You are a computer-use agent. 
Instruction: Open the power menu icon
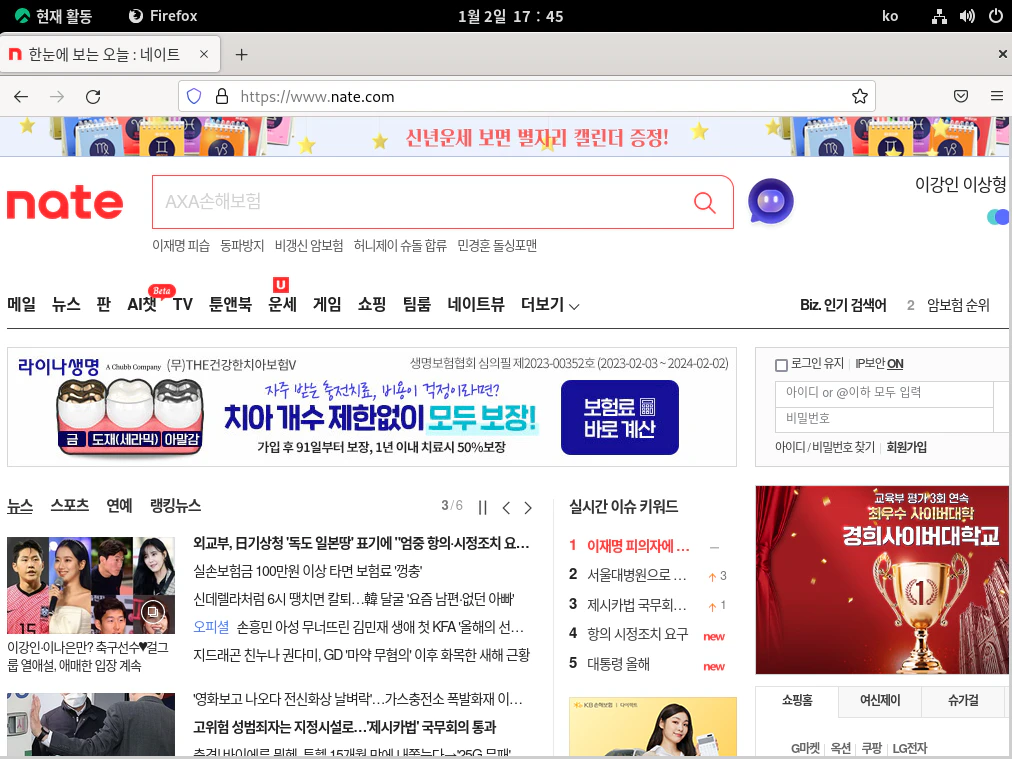coord(996,15)
